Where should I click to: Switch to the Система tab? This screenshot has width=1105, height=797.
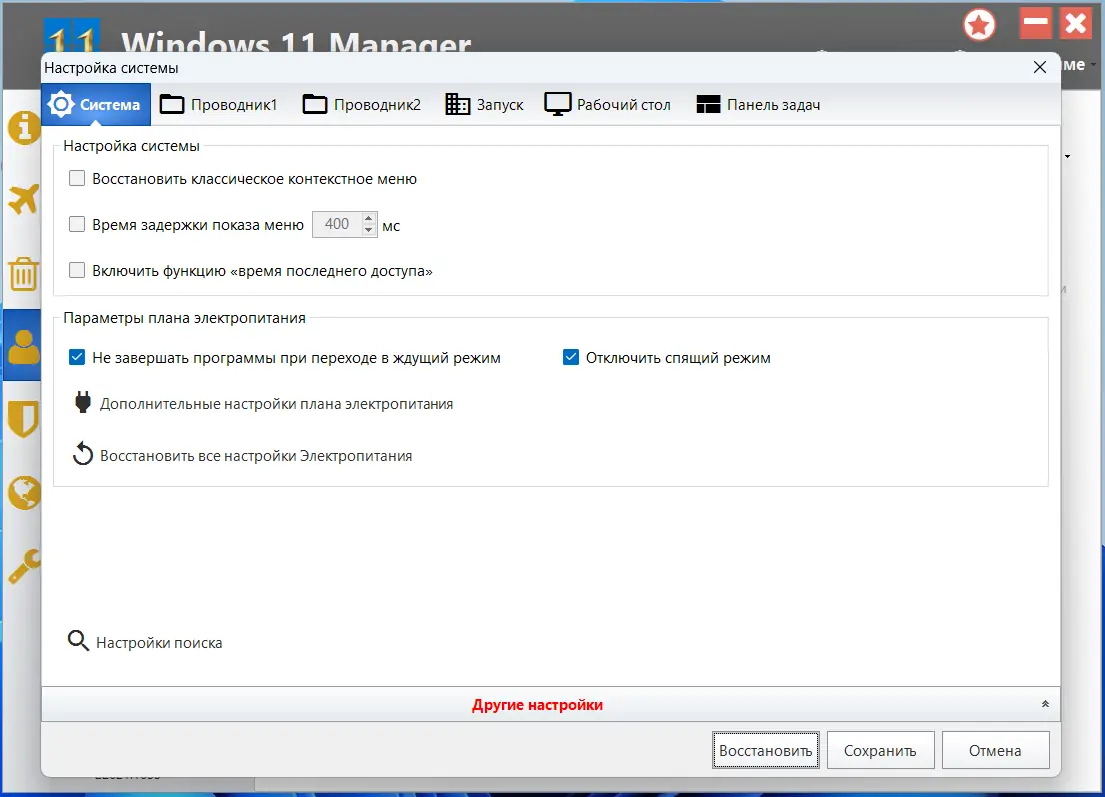[96, 104]
